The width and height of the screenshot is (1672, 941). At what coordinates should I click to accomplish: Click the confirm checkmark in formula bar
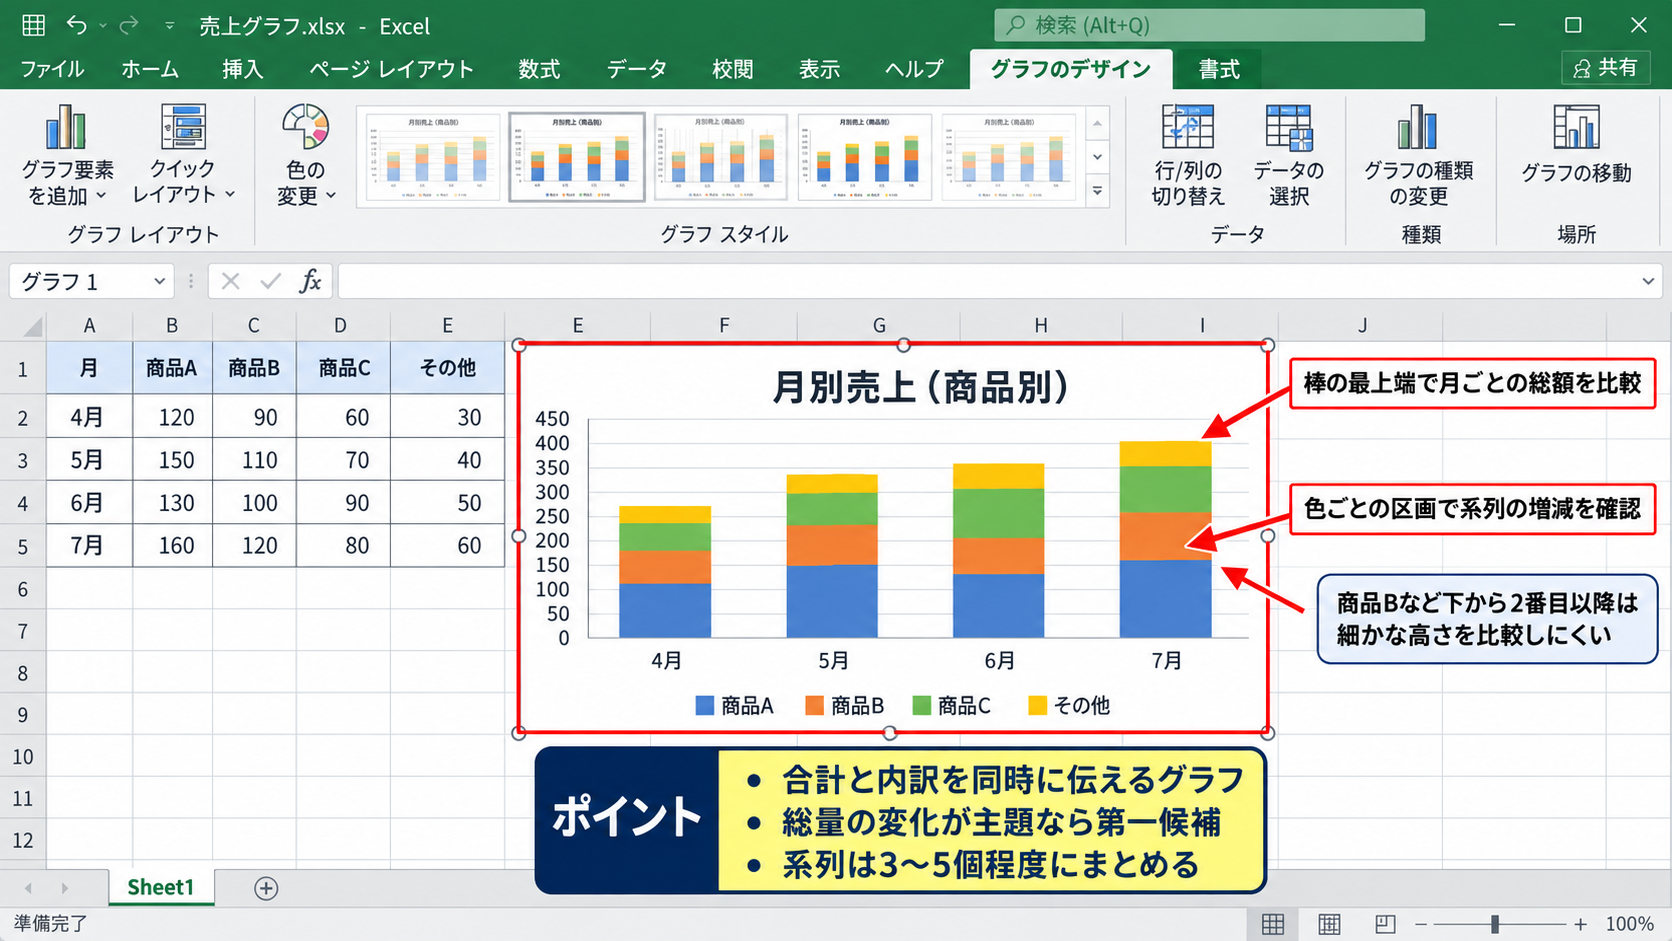270,281
